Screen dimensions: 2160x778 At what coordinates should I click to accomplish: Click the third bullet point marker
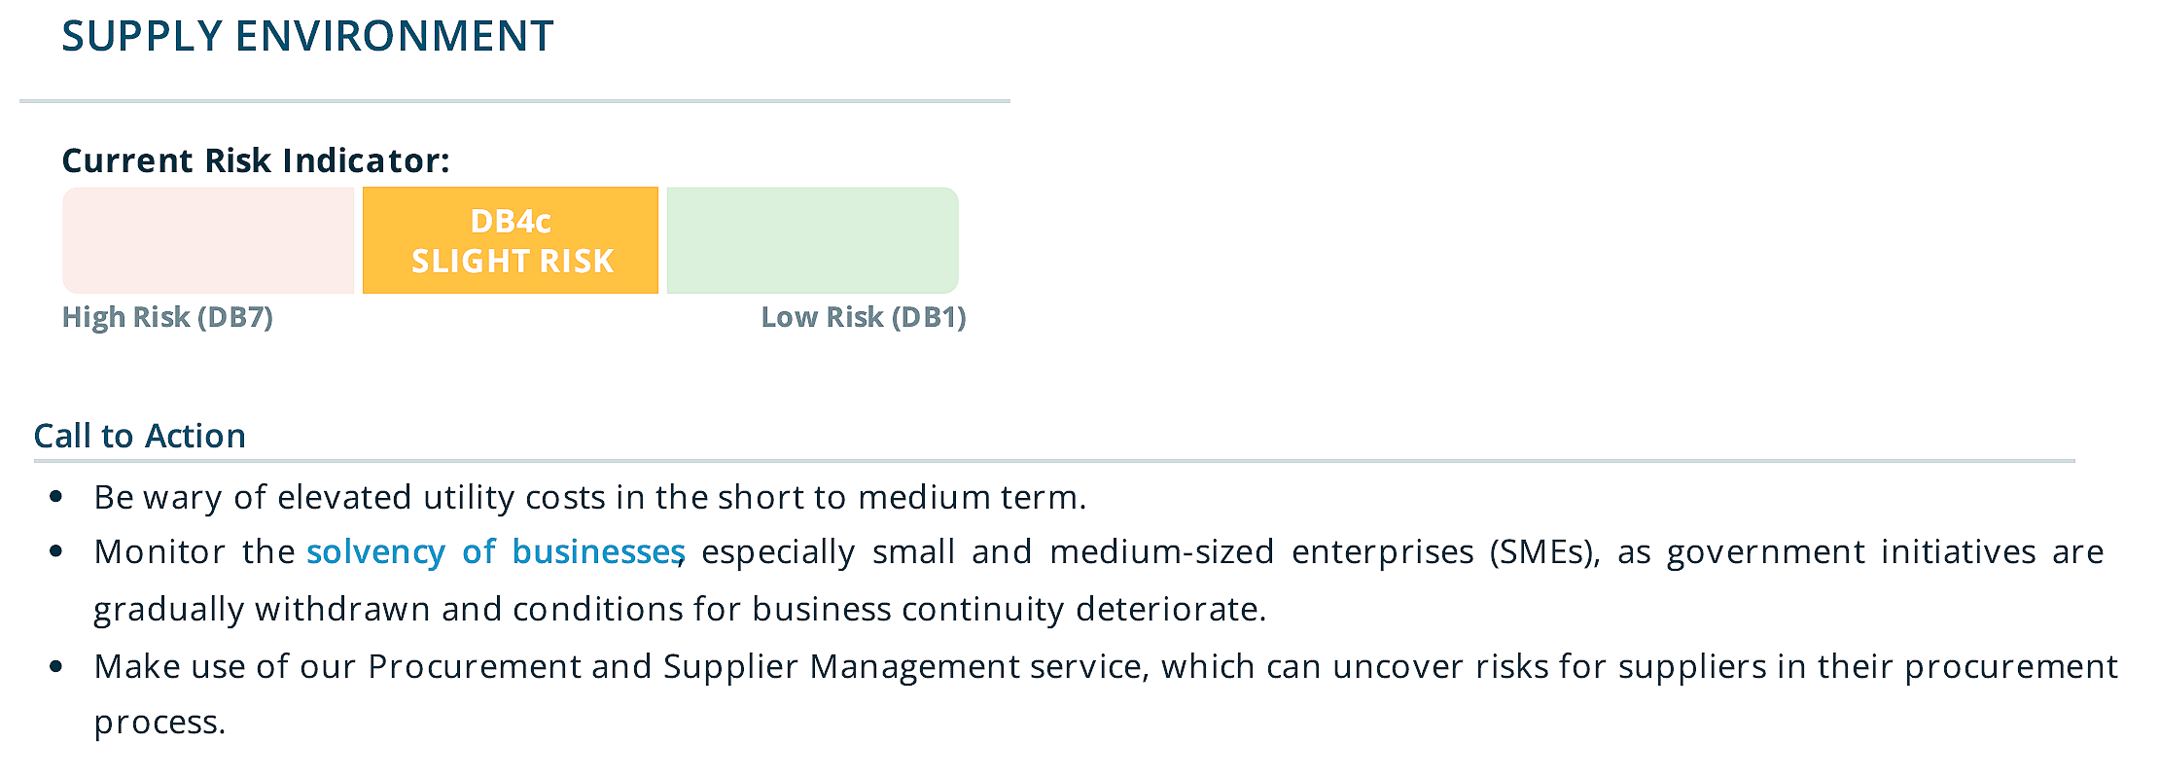pos(56,666)
